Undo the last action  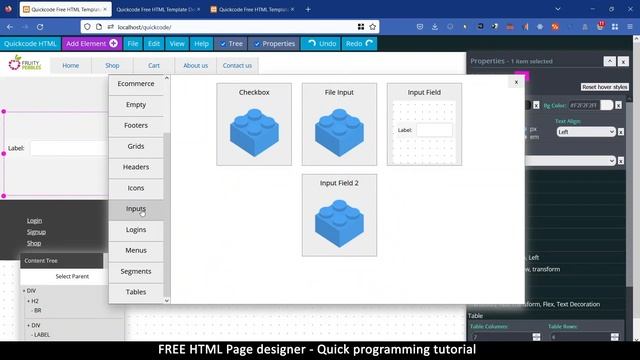[322, 44]
